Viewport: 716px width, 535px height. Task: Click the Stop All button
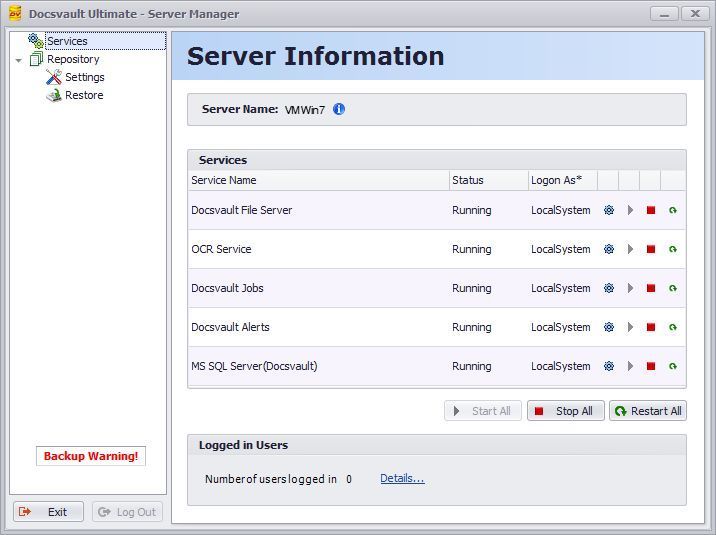(566, 411)
